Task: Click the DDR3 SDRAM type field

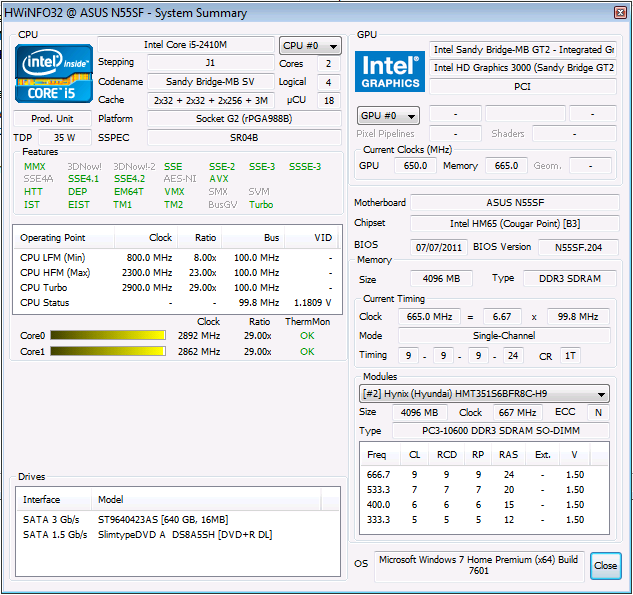Action: (570, 278)
